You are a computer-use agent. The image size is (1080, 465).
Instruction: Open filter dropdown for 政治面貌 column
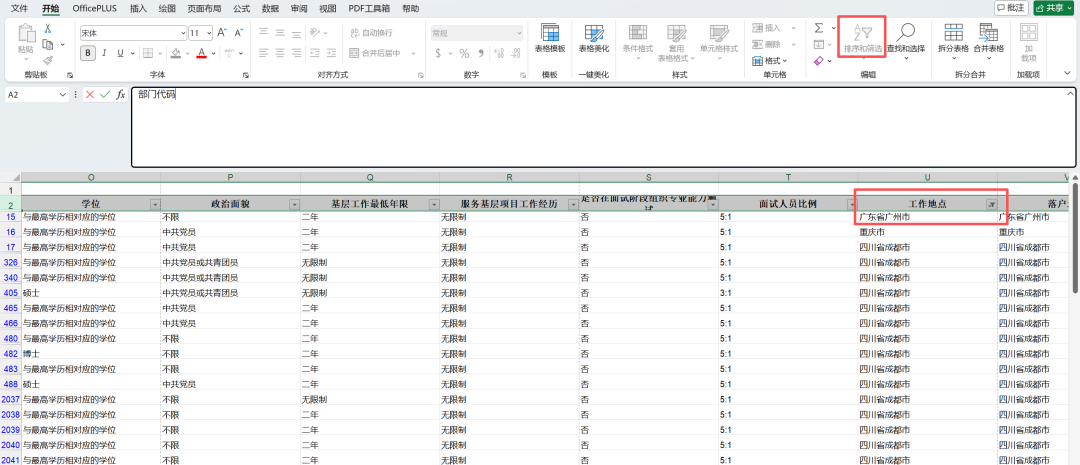[x=295, y=204]
